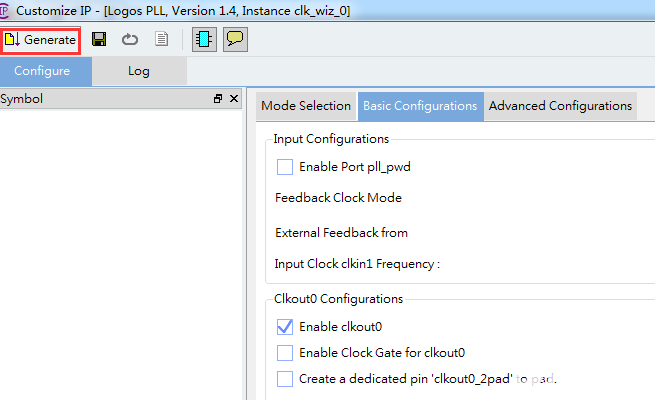Select the Basic Configurations tab

pyautogui.click(x=420, y=106)
